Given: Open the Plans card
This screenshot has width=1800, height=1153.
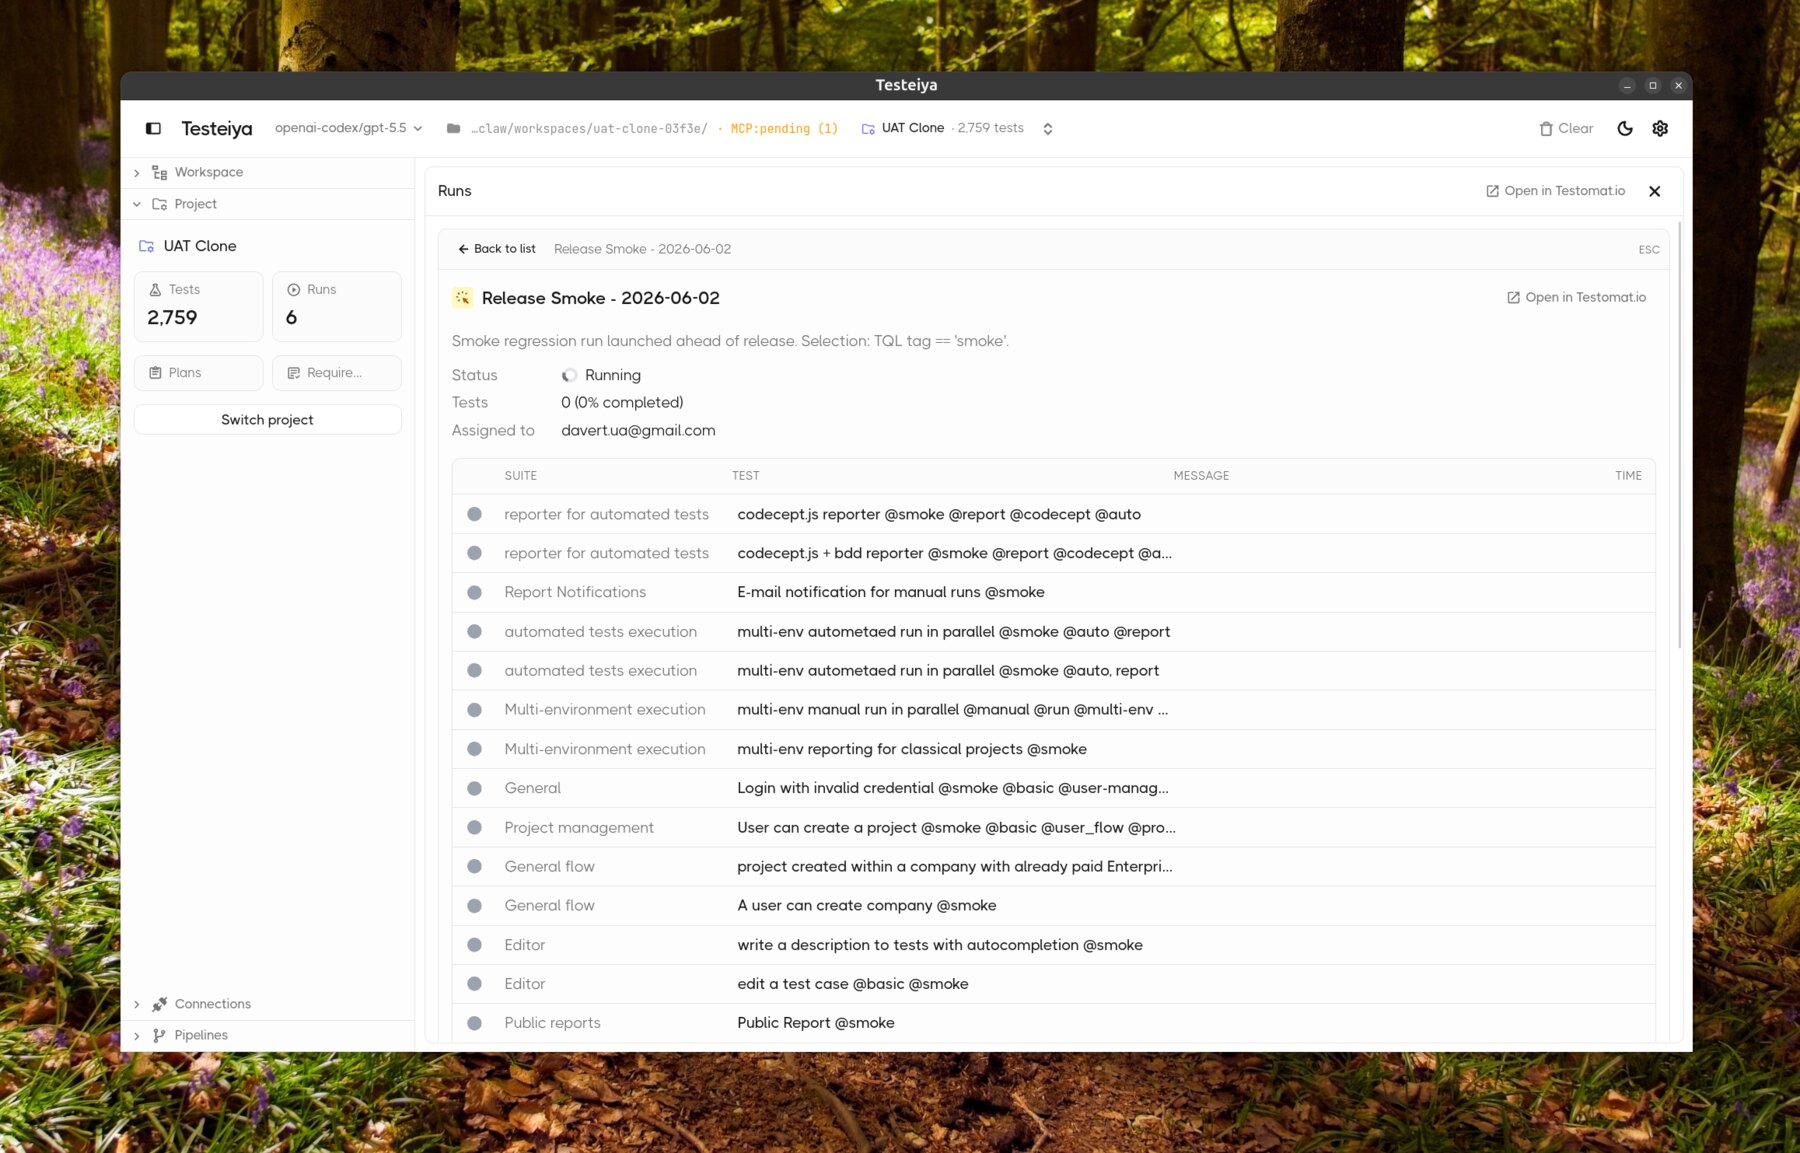Looking at the screenshot, I should [198, 373].
